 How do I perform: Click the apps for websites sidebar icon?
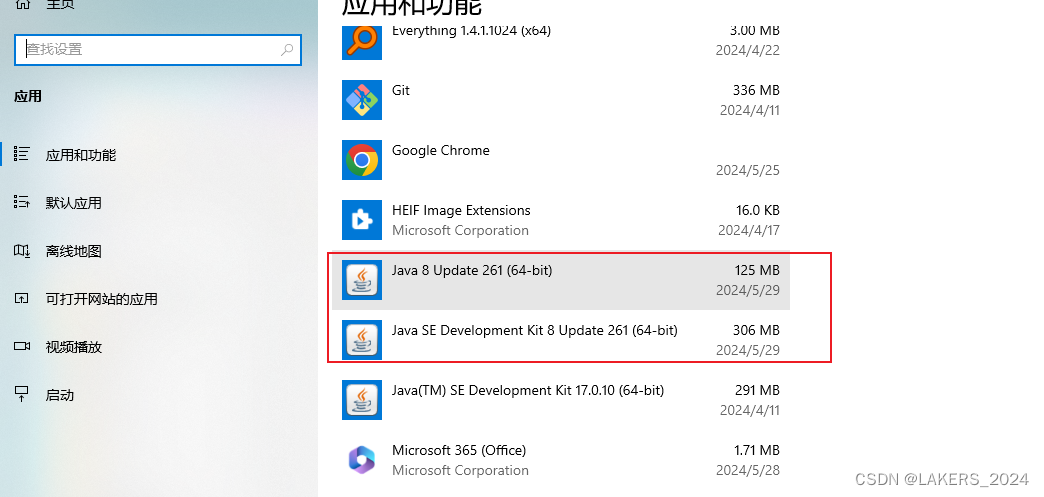21,298
